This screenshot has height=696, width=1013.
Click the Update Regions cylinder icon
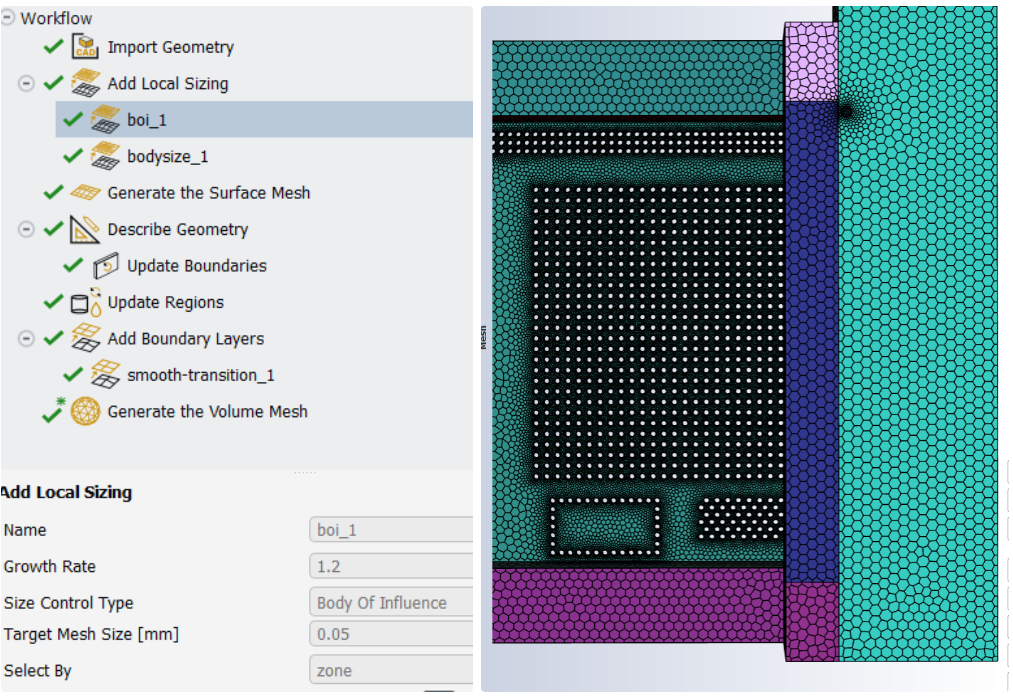[85, 302]
